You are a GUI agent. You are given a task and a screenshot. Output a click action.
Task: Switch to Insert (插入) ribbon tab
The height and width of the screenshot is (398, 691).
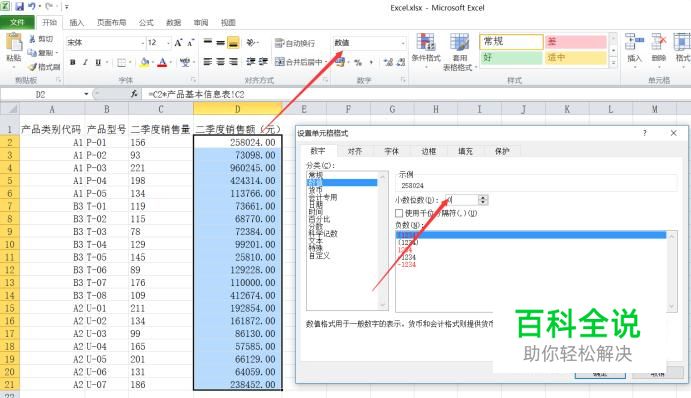pos(76,22)
